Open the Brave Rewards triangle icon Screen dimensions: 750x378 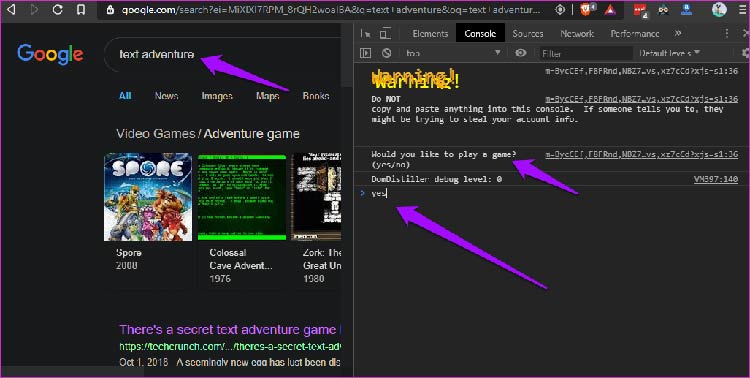coord(610,10)
